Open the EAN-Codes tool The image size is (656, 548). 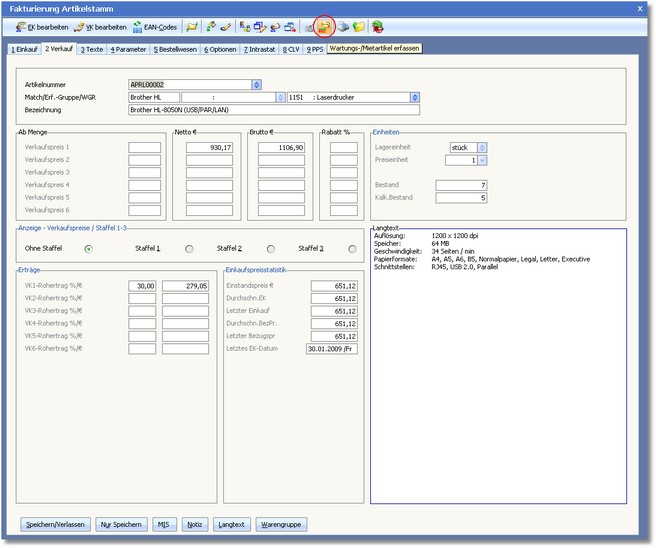click(x=155, y=27)
